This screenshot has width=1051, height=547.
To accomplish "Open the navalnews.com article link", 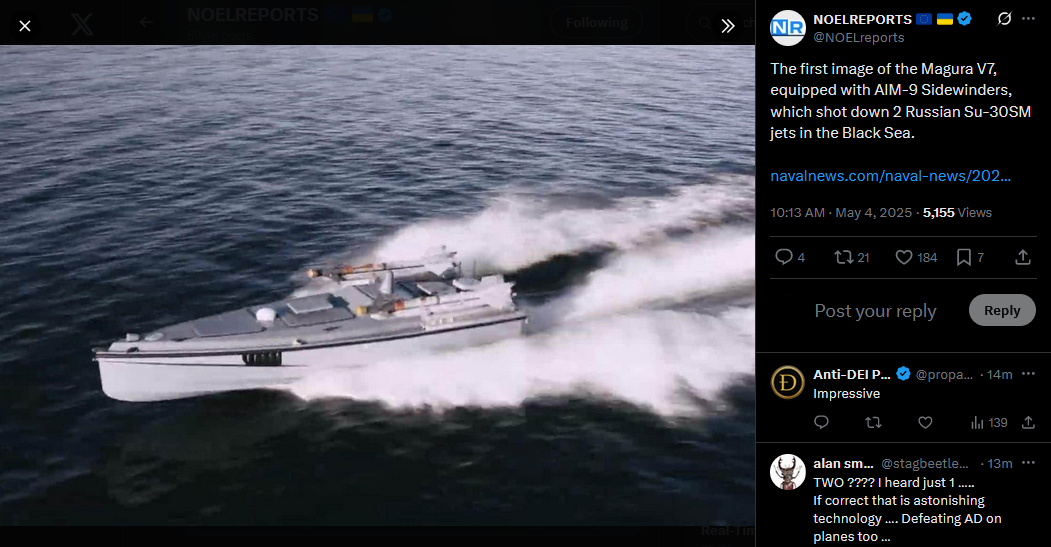I will tap(890, 176).
